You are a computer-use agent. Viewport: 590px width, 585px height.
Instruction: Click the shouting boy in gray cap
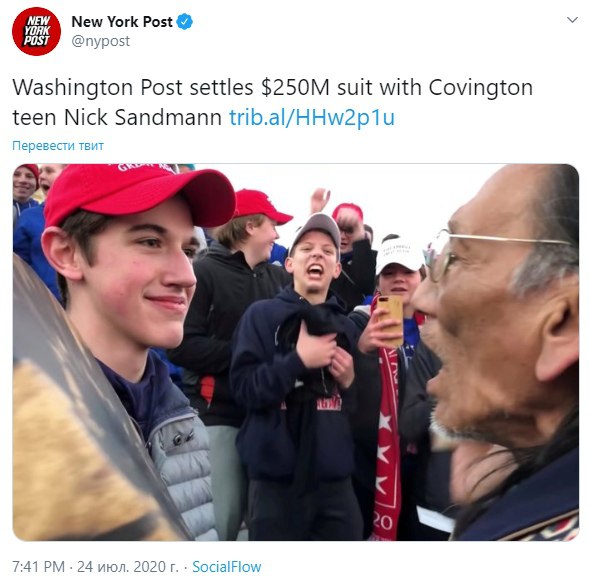pos(314,256)
